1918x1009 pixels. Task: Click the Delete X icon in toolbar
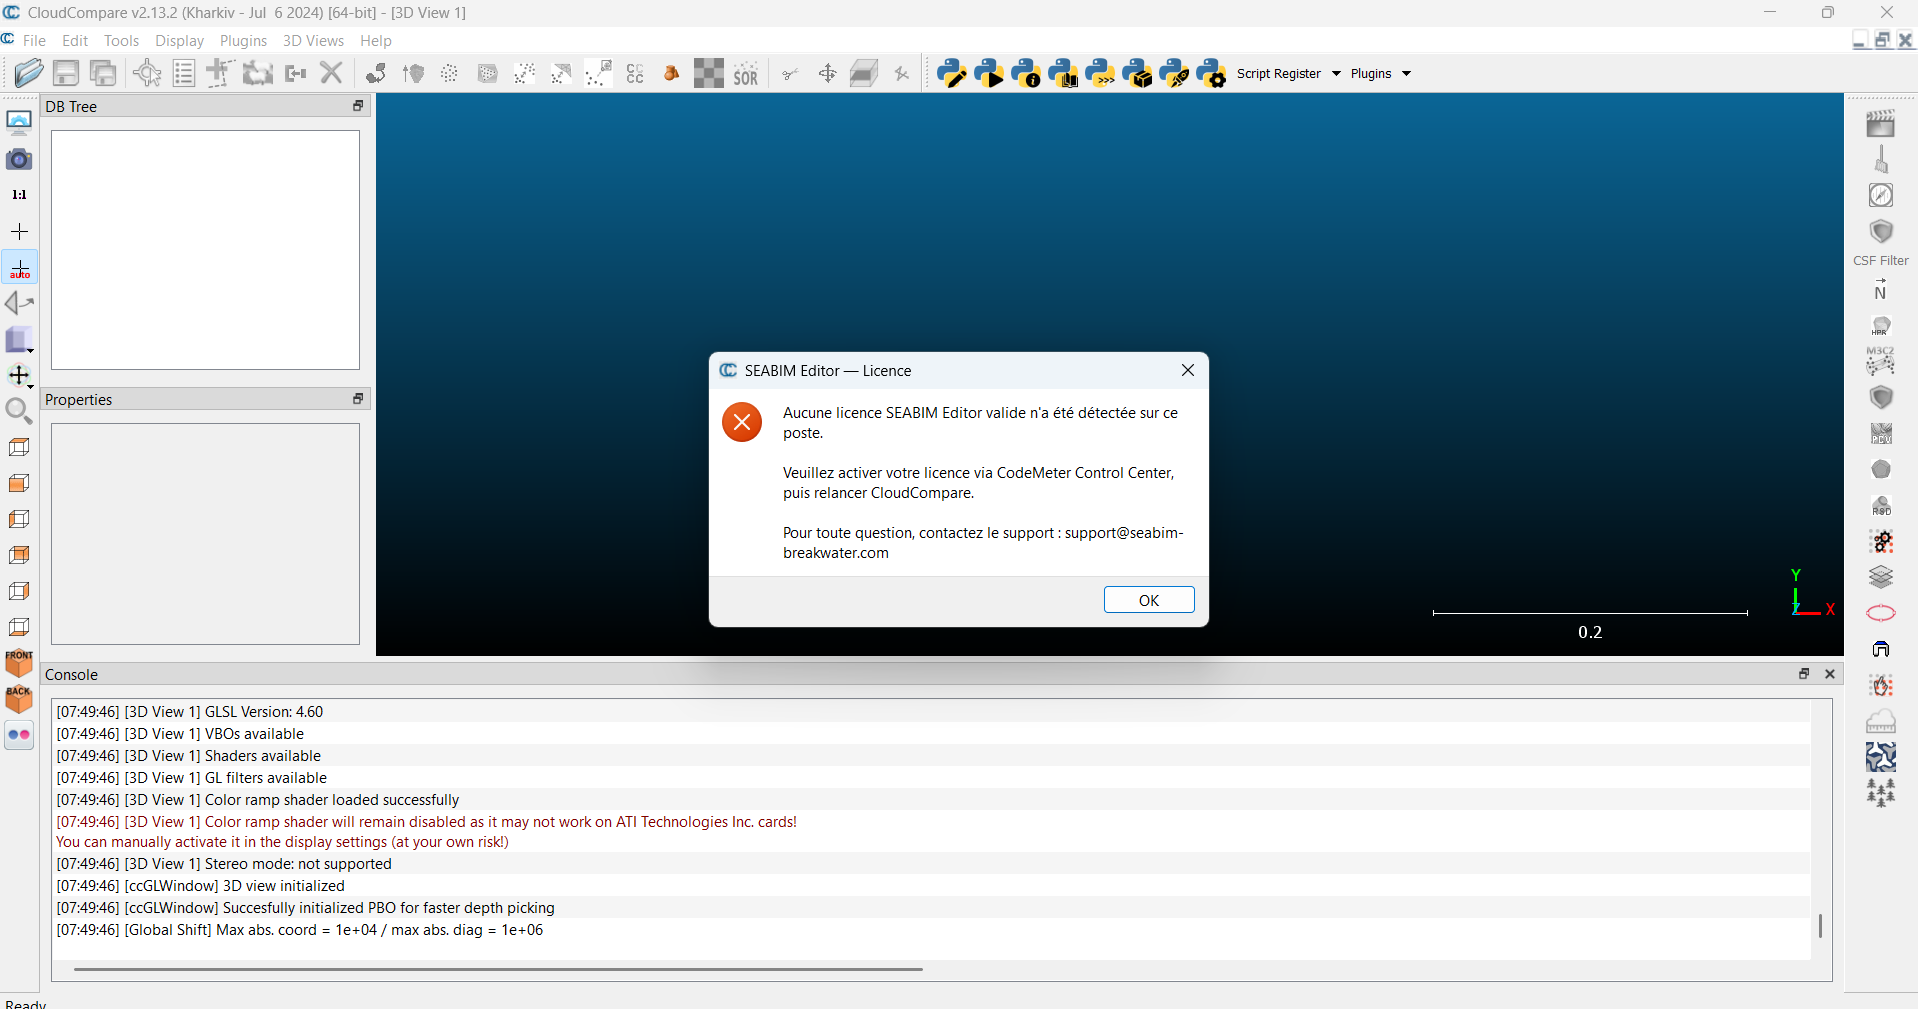click(x=332, y=73)
